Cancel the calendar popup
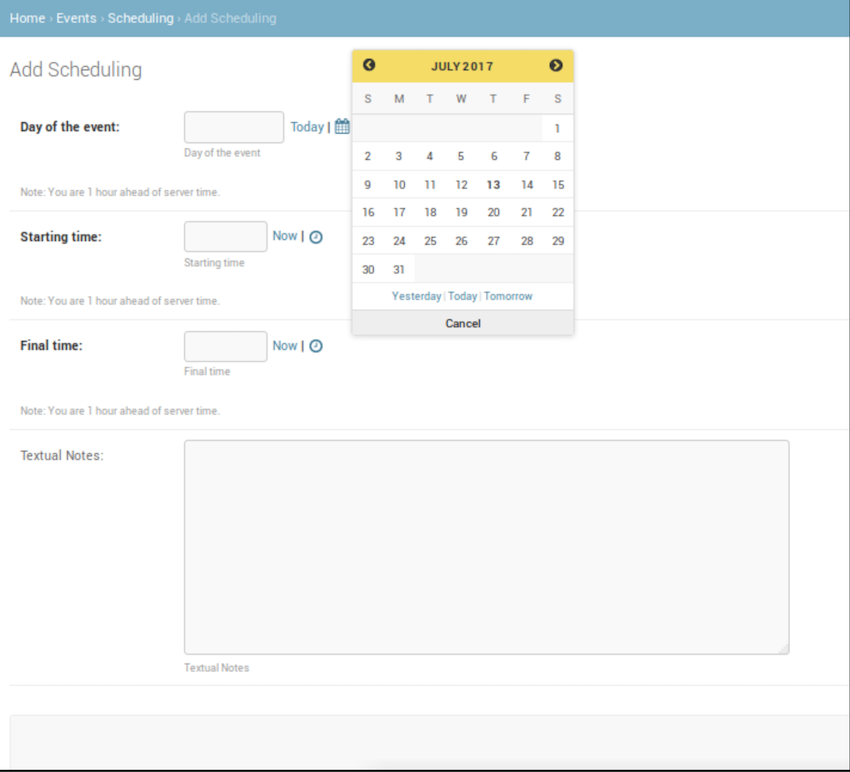The width and height of the screenshot is (850, 772). pos(462,324)
